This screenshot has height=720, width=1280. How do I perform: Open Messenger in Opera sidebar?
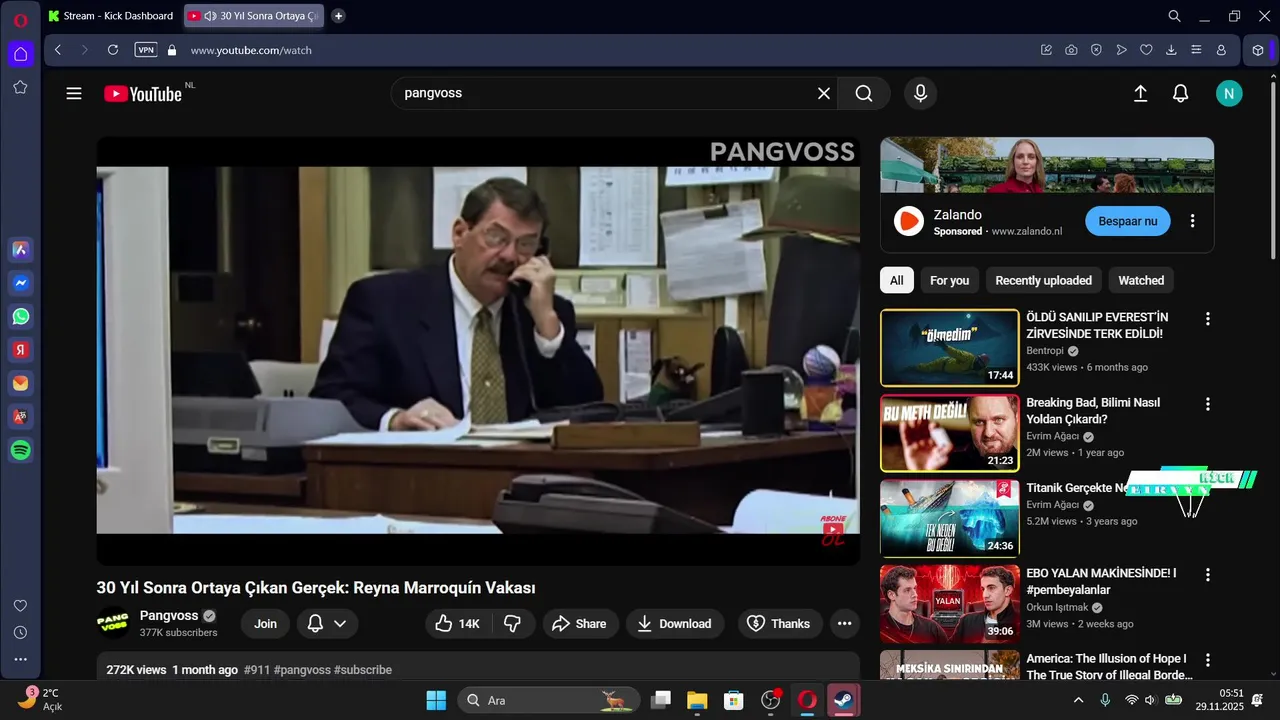pos(20,283)
